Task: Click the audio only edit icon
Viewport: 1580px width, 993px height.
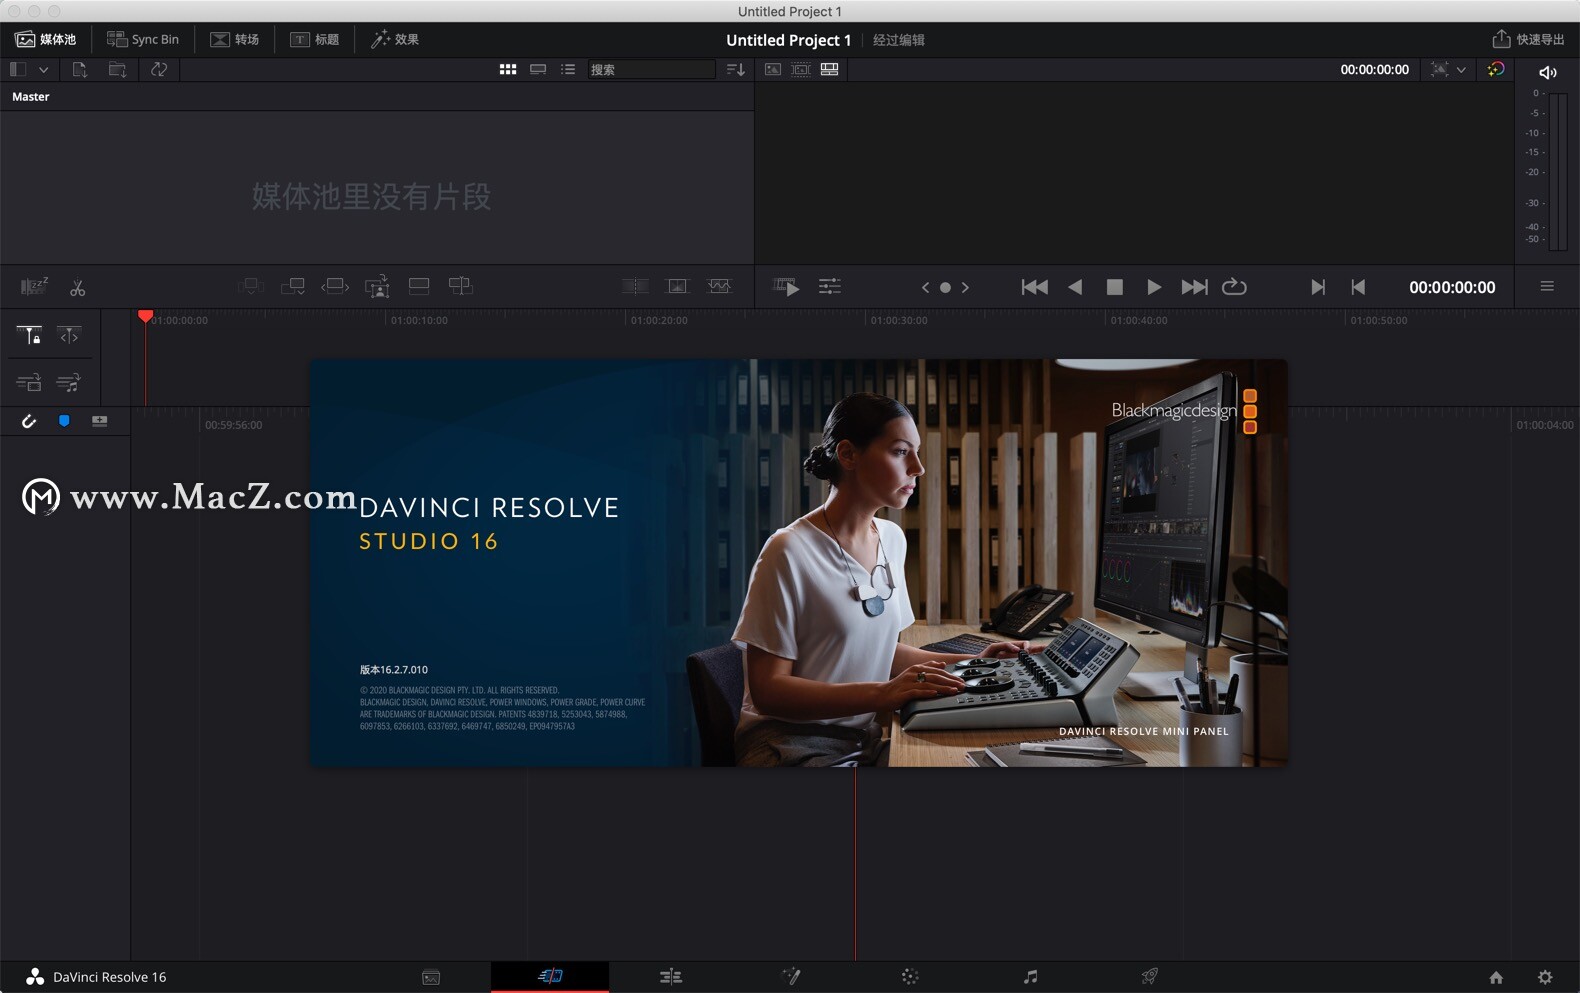Action: [69, 382]
